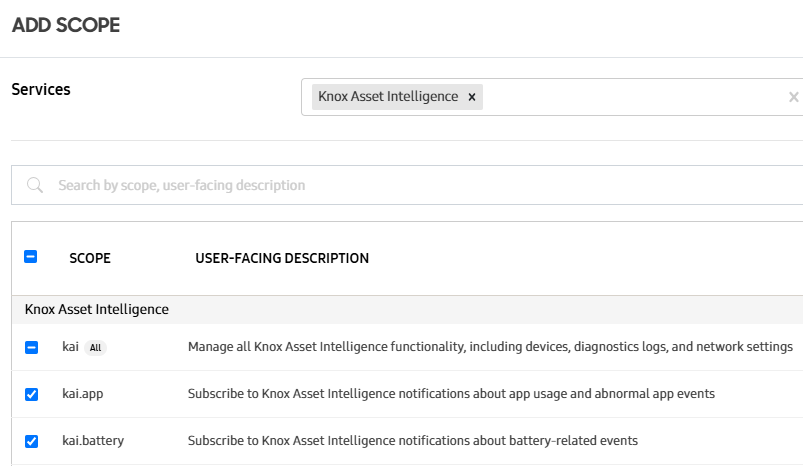Open the Services selection dropdown
Viewport: 803px width, 466px height.
click(630, 97)
